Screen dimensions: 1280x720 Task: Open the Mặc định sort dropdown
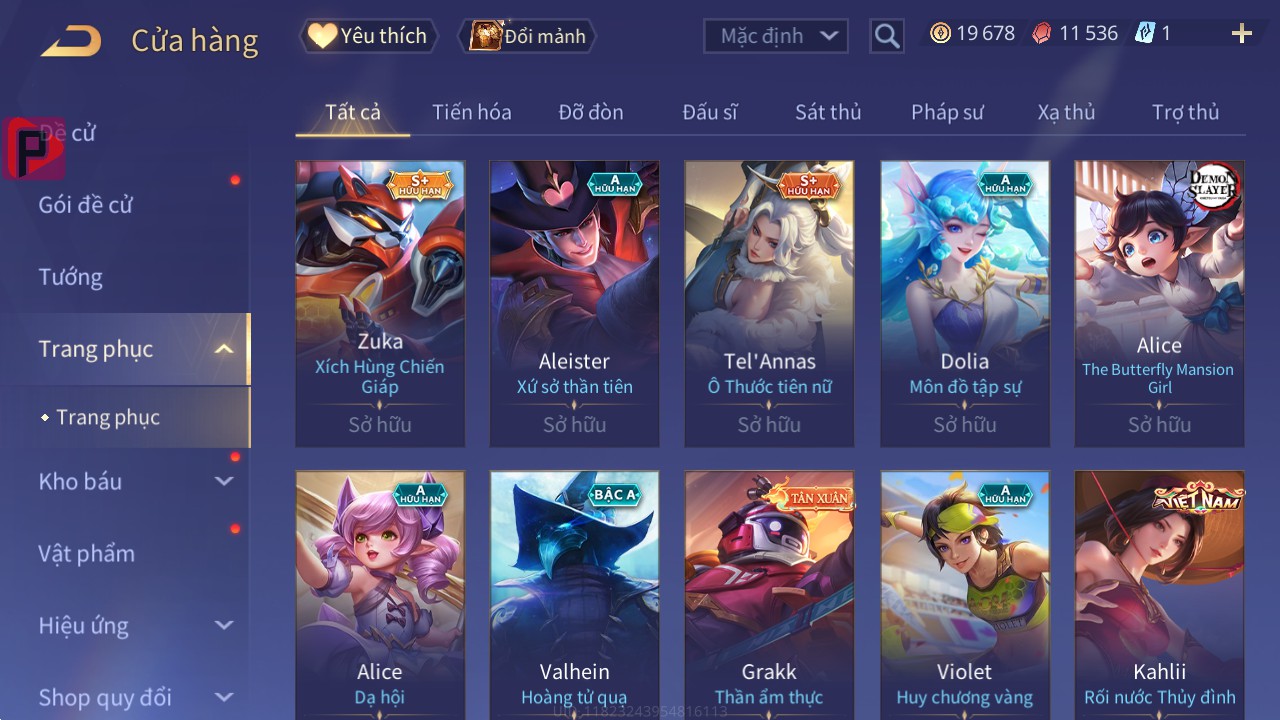[776, 36]
